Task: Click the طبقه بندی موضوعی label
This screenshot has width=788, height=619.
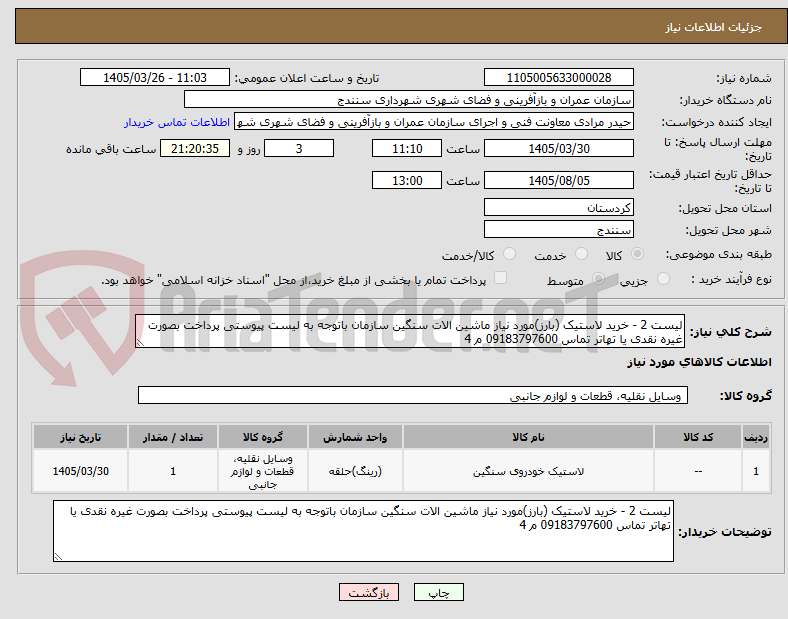Action: [719, 255]
